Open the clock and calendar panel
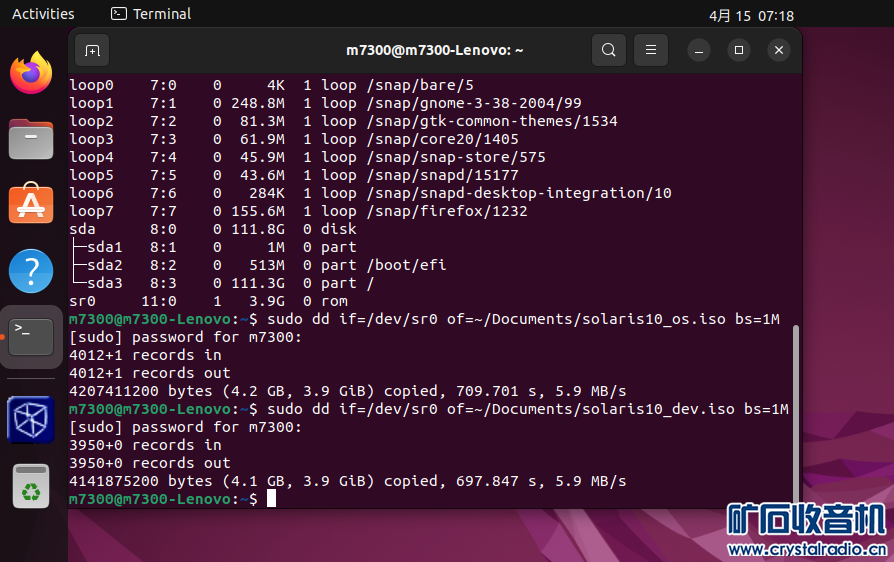Viewport: 894px width, 562px height. point(751,15)
